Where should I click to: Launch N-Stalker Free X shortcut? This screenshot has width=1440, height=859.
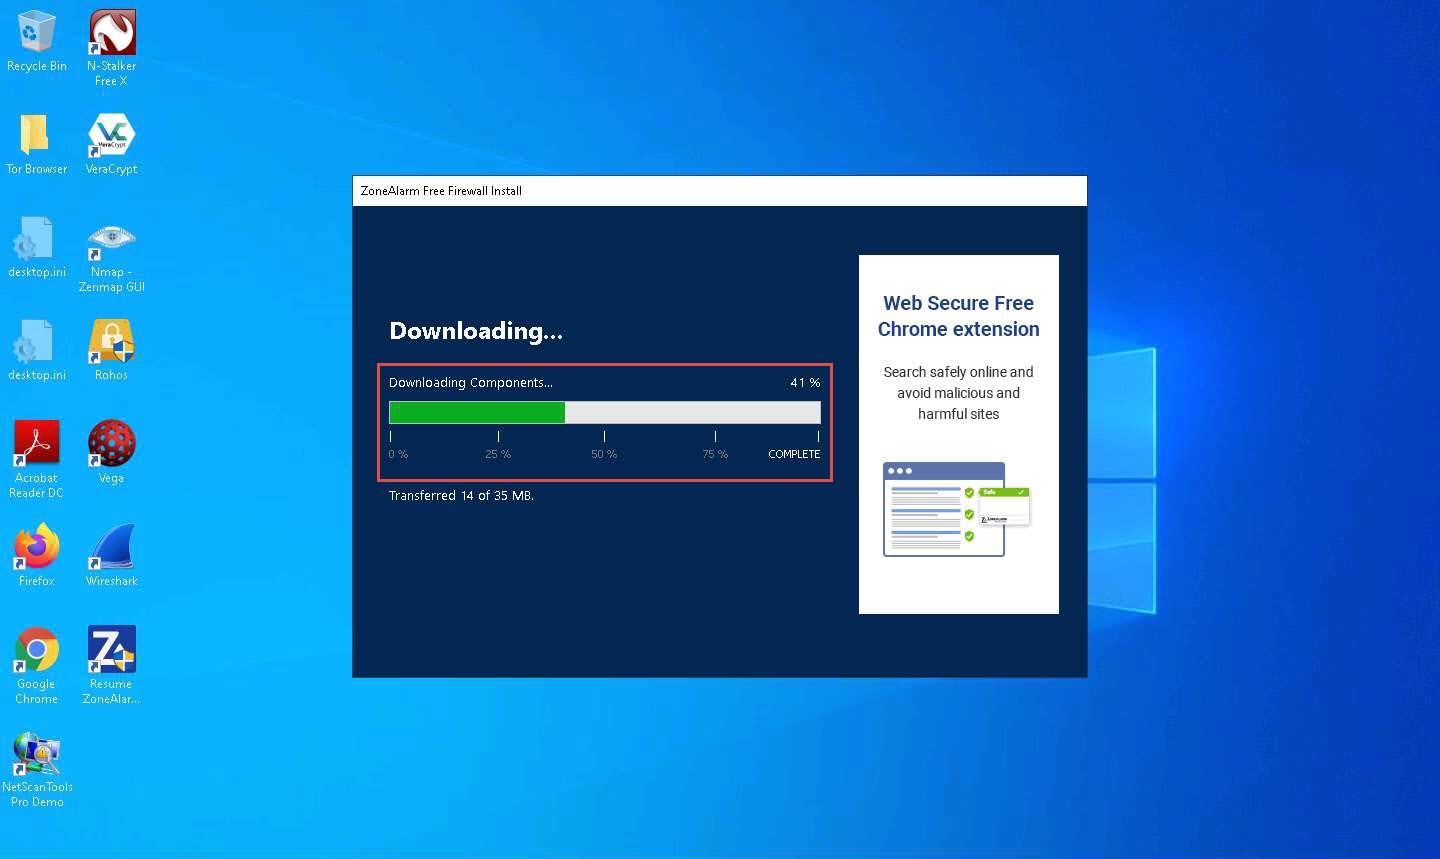click(112, 48)
